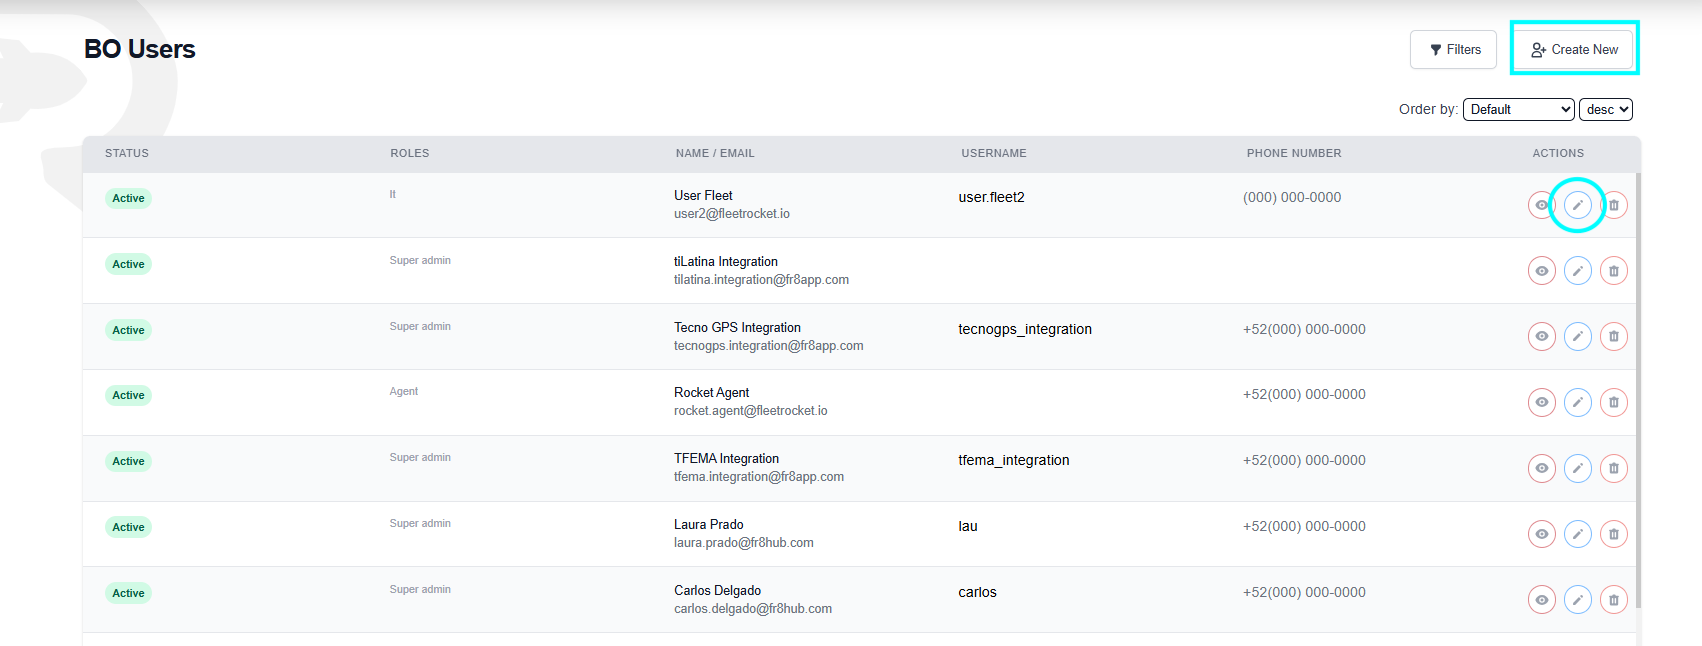The height and width of the screenshot is (646, 1702).
Task: Click username tecnogps_integration
Action: [x=1025, y=329]
